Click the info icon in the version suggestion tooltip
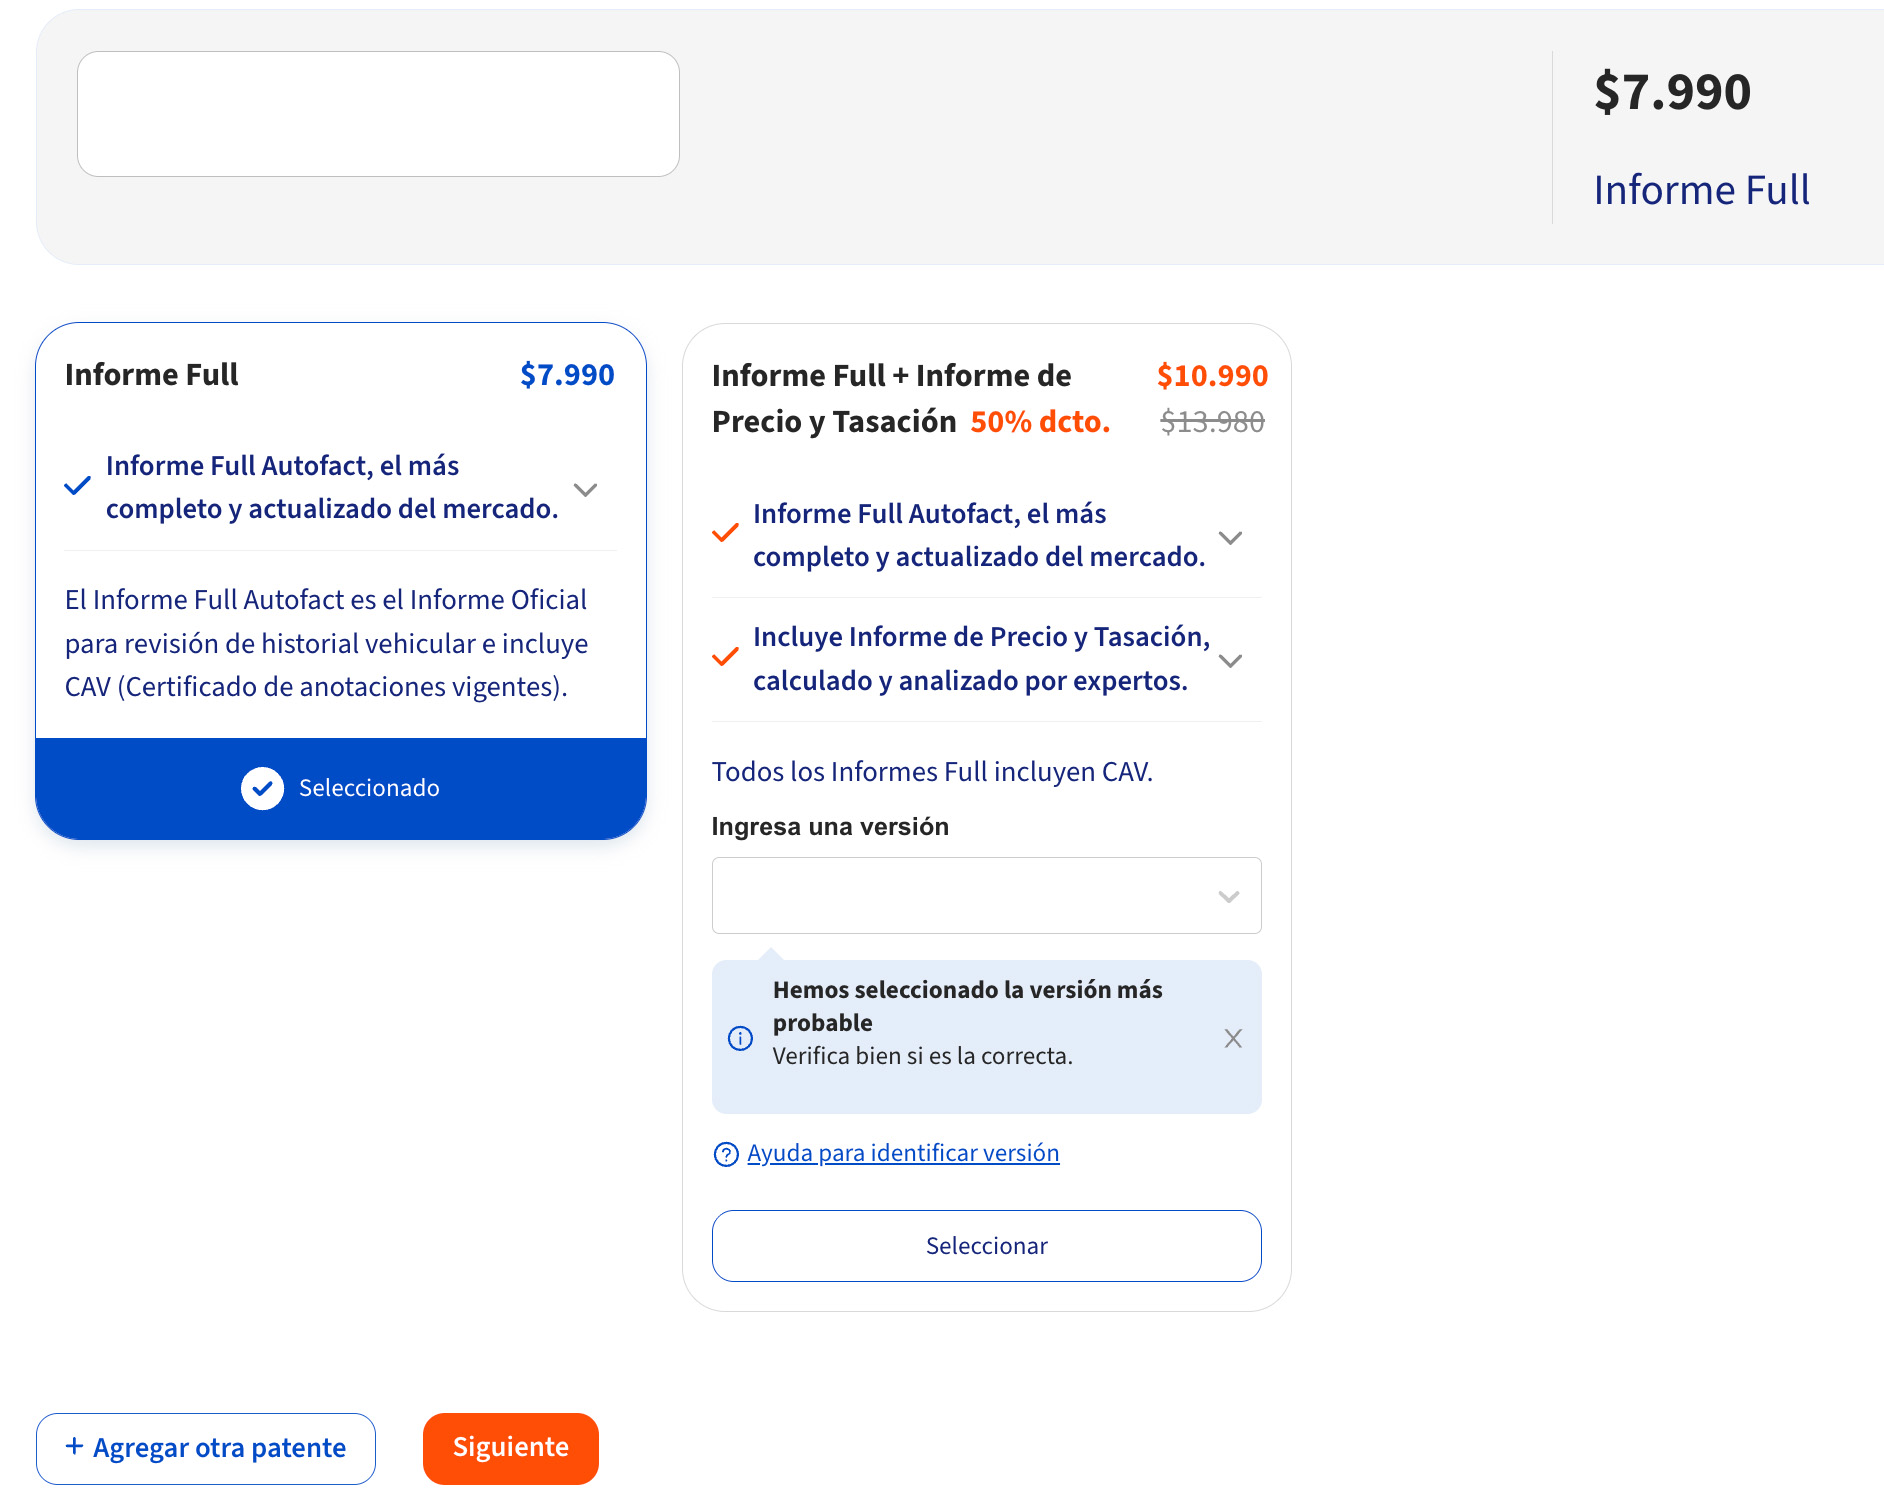The height and width of the screenshot is (1502, 1884). (x=741, y=1038)
